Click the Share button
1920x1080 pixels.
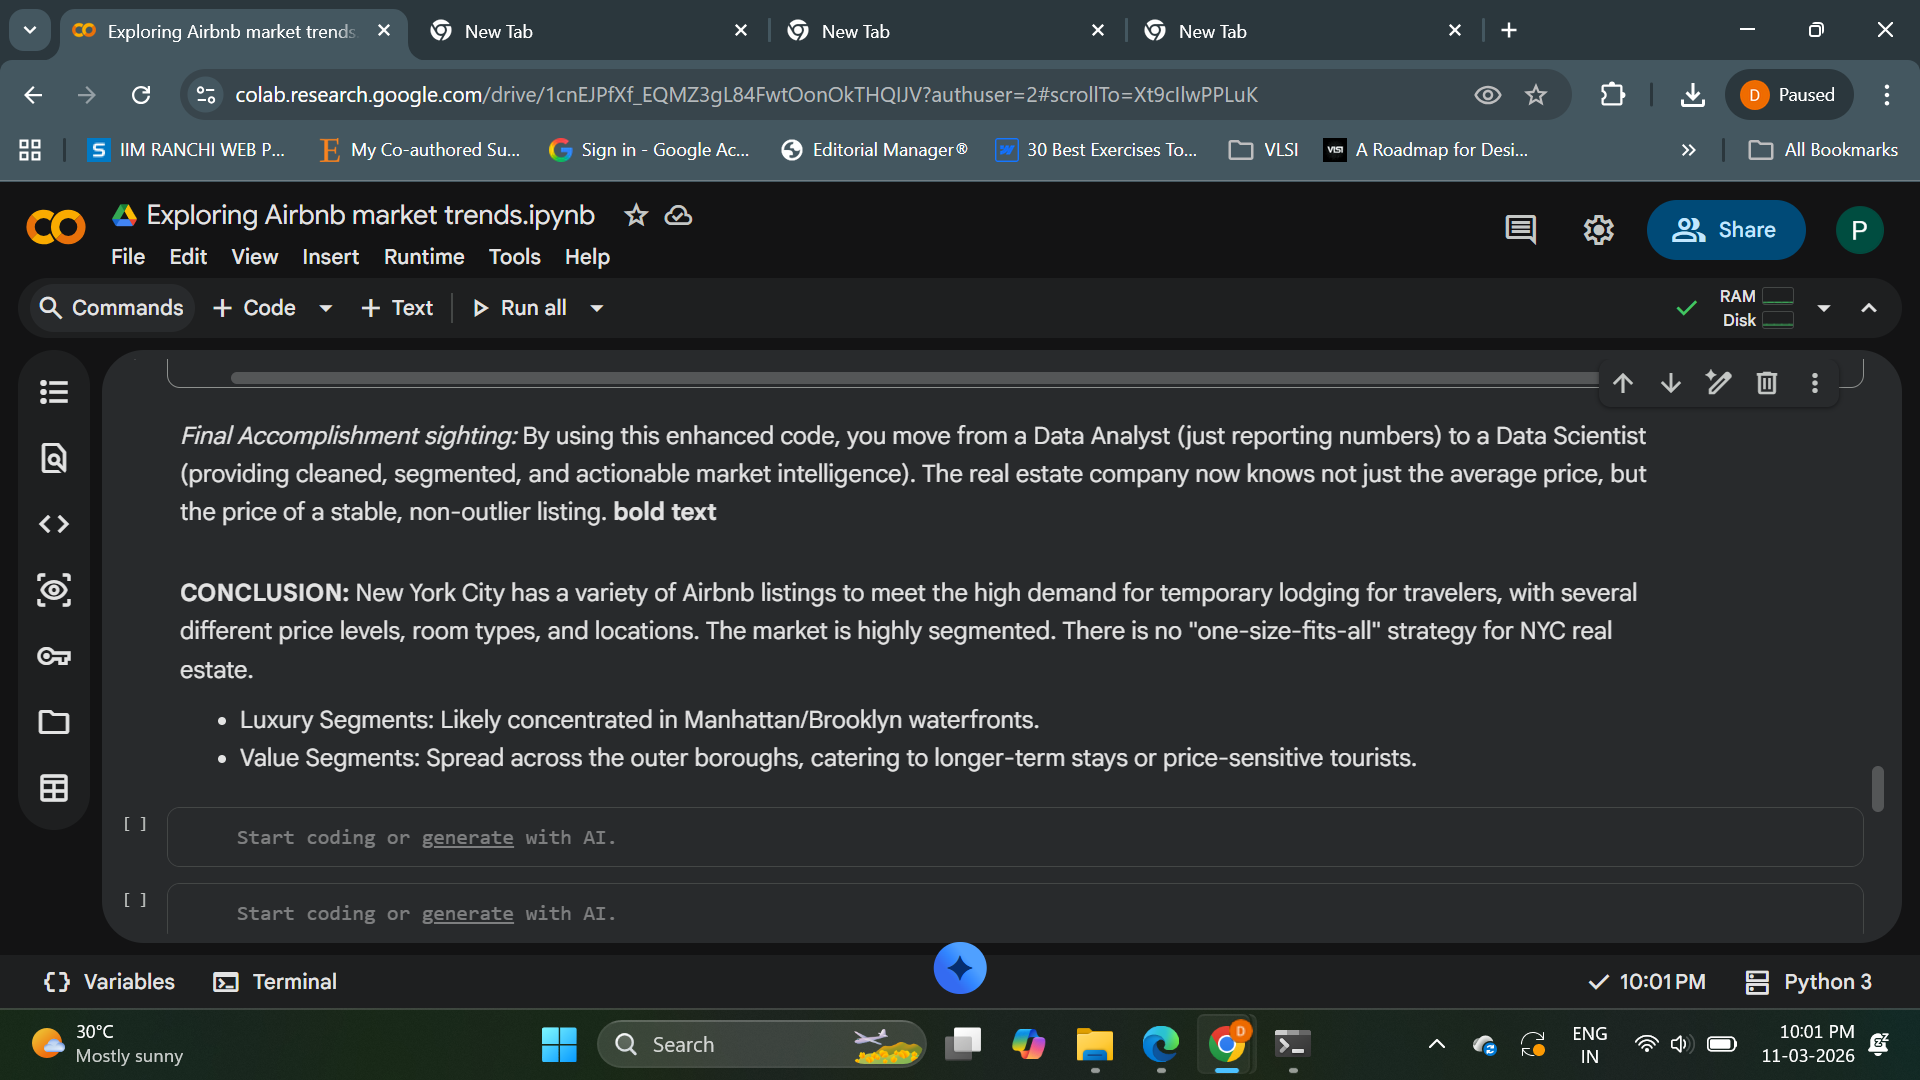[x=1725, y=230]
